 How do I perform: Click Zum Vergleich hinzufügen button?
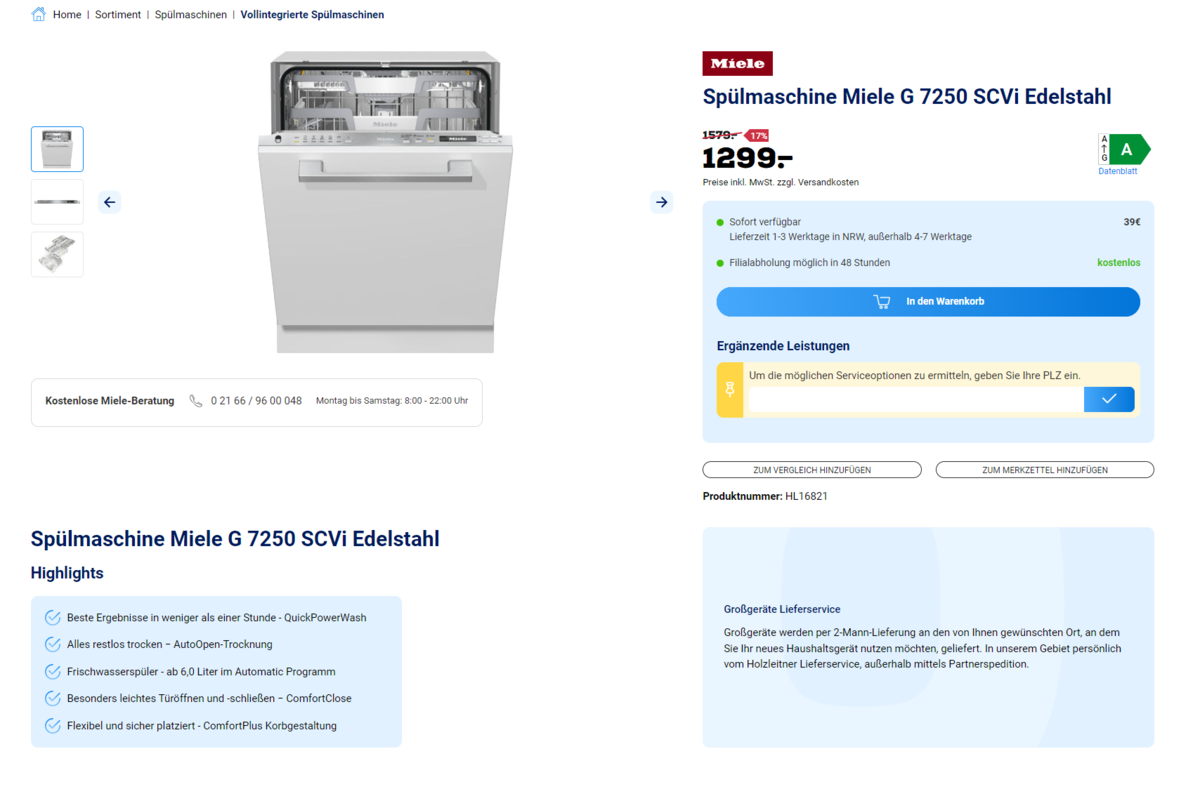(x=812, y=470)
